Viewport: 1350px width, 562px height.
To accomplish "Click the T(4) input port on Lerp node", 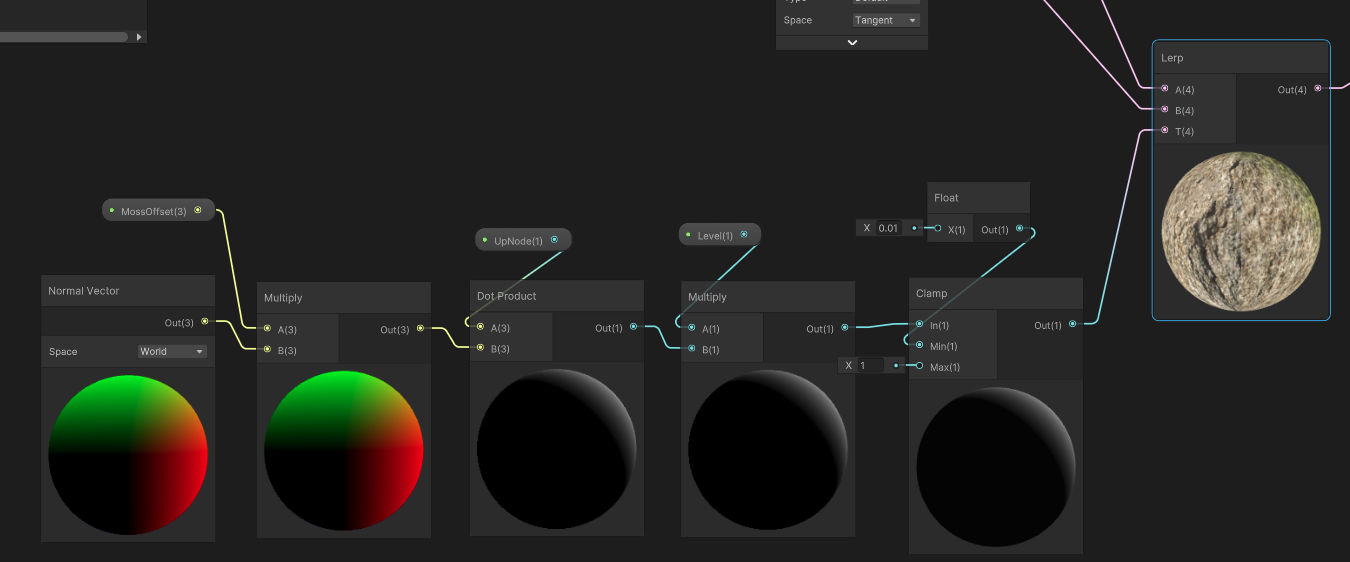I will coord(1164,131).
